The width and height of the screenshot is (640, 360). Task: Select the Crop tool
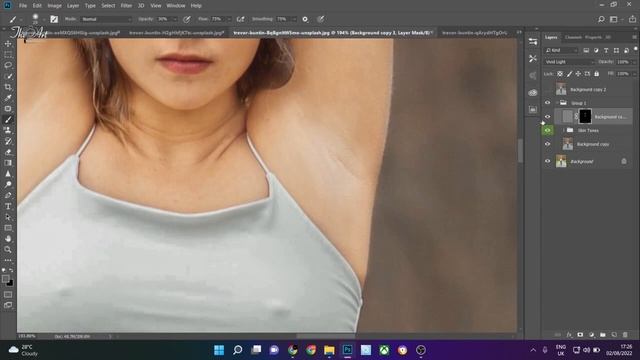(8, 87)
